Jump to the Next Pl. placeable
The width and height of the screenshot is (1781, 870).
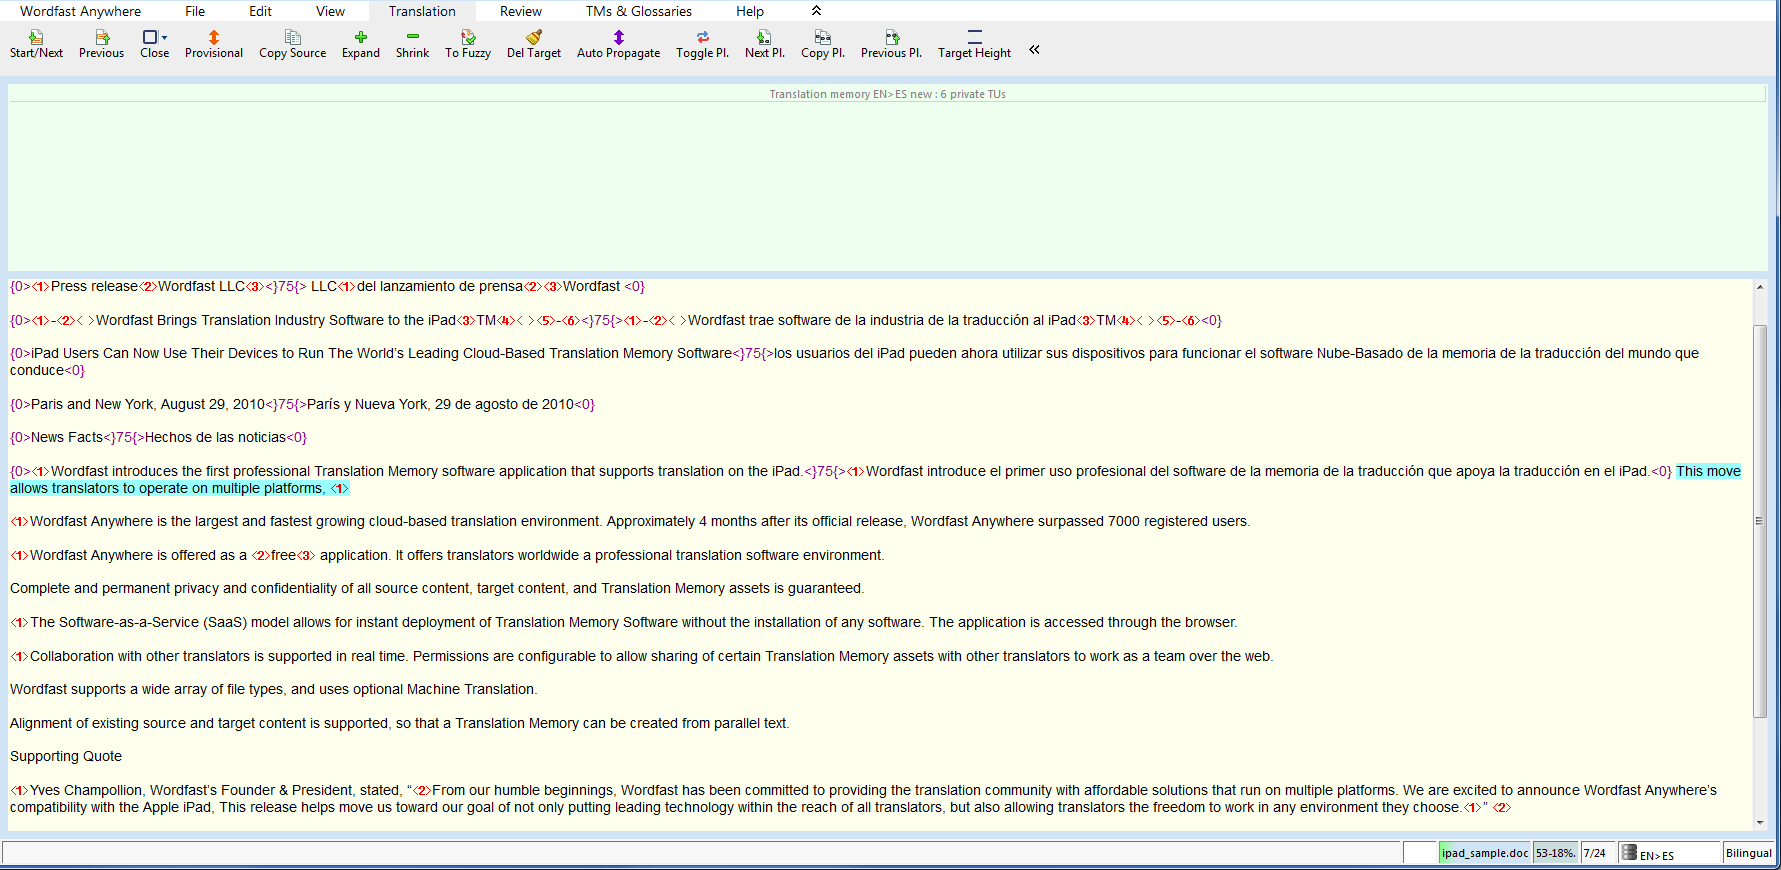(x=764, y=38)
